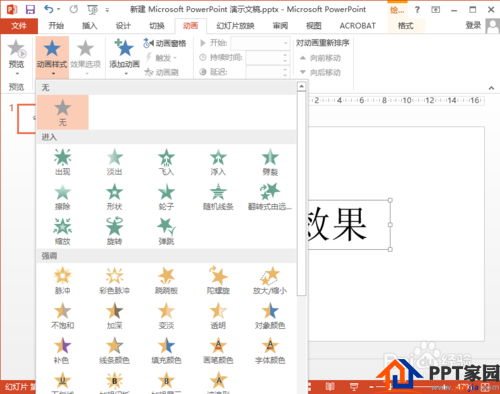The width and height of the screenshot is (500, 394).
Task: Select the 翻转式由远 animation
Action: (270, 197)
